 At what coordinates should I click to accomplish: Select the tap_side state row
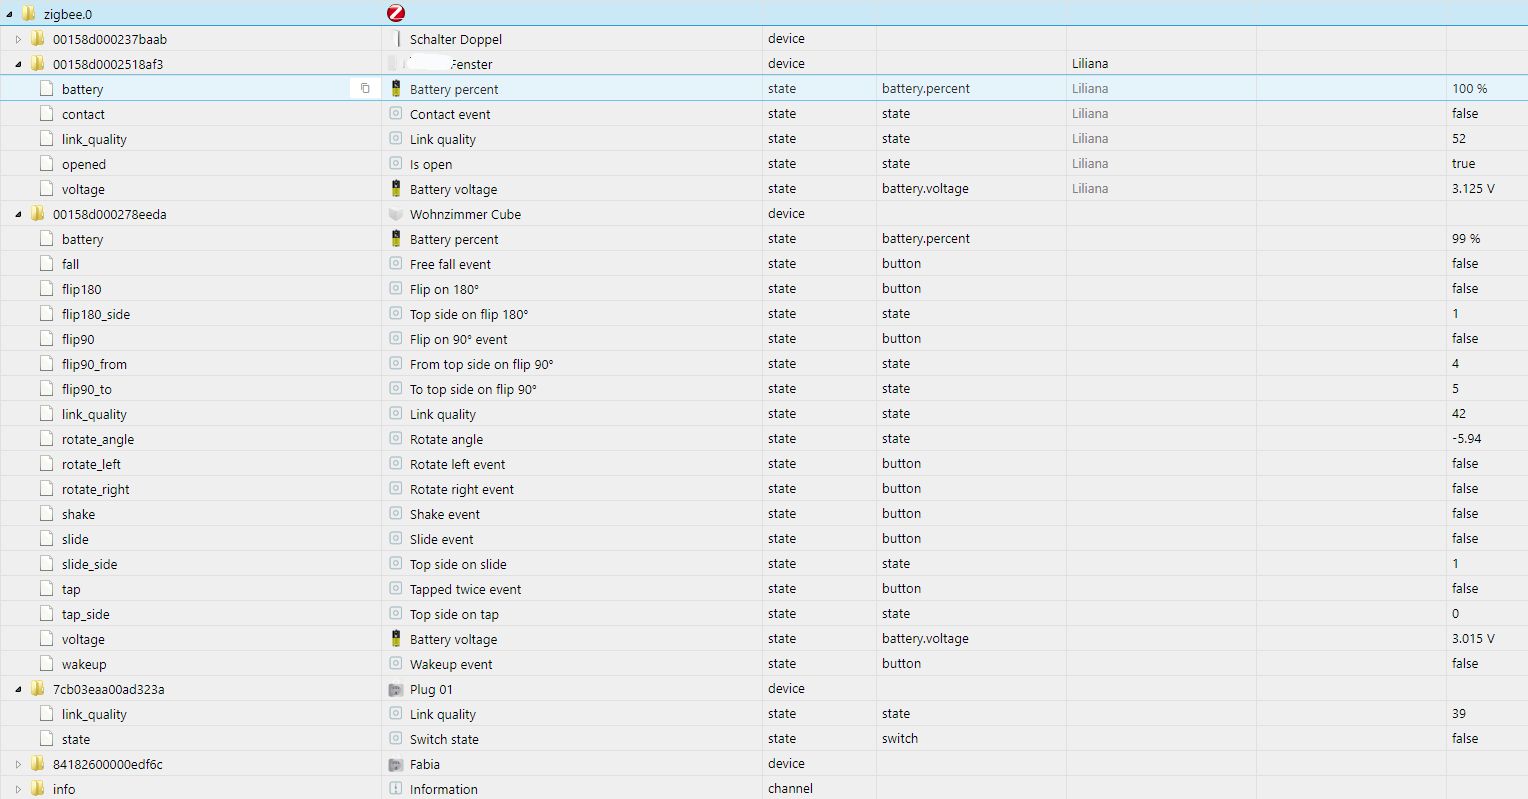coord(764,613)
